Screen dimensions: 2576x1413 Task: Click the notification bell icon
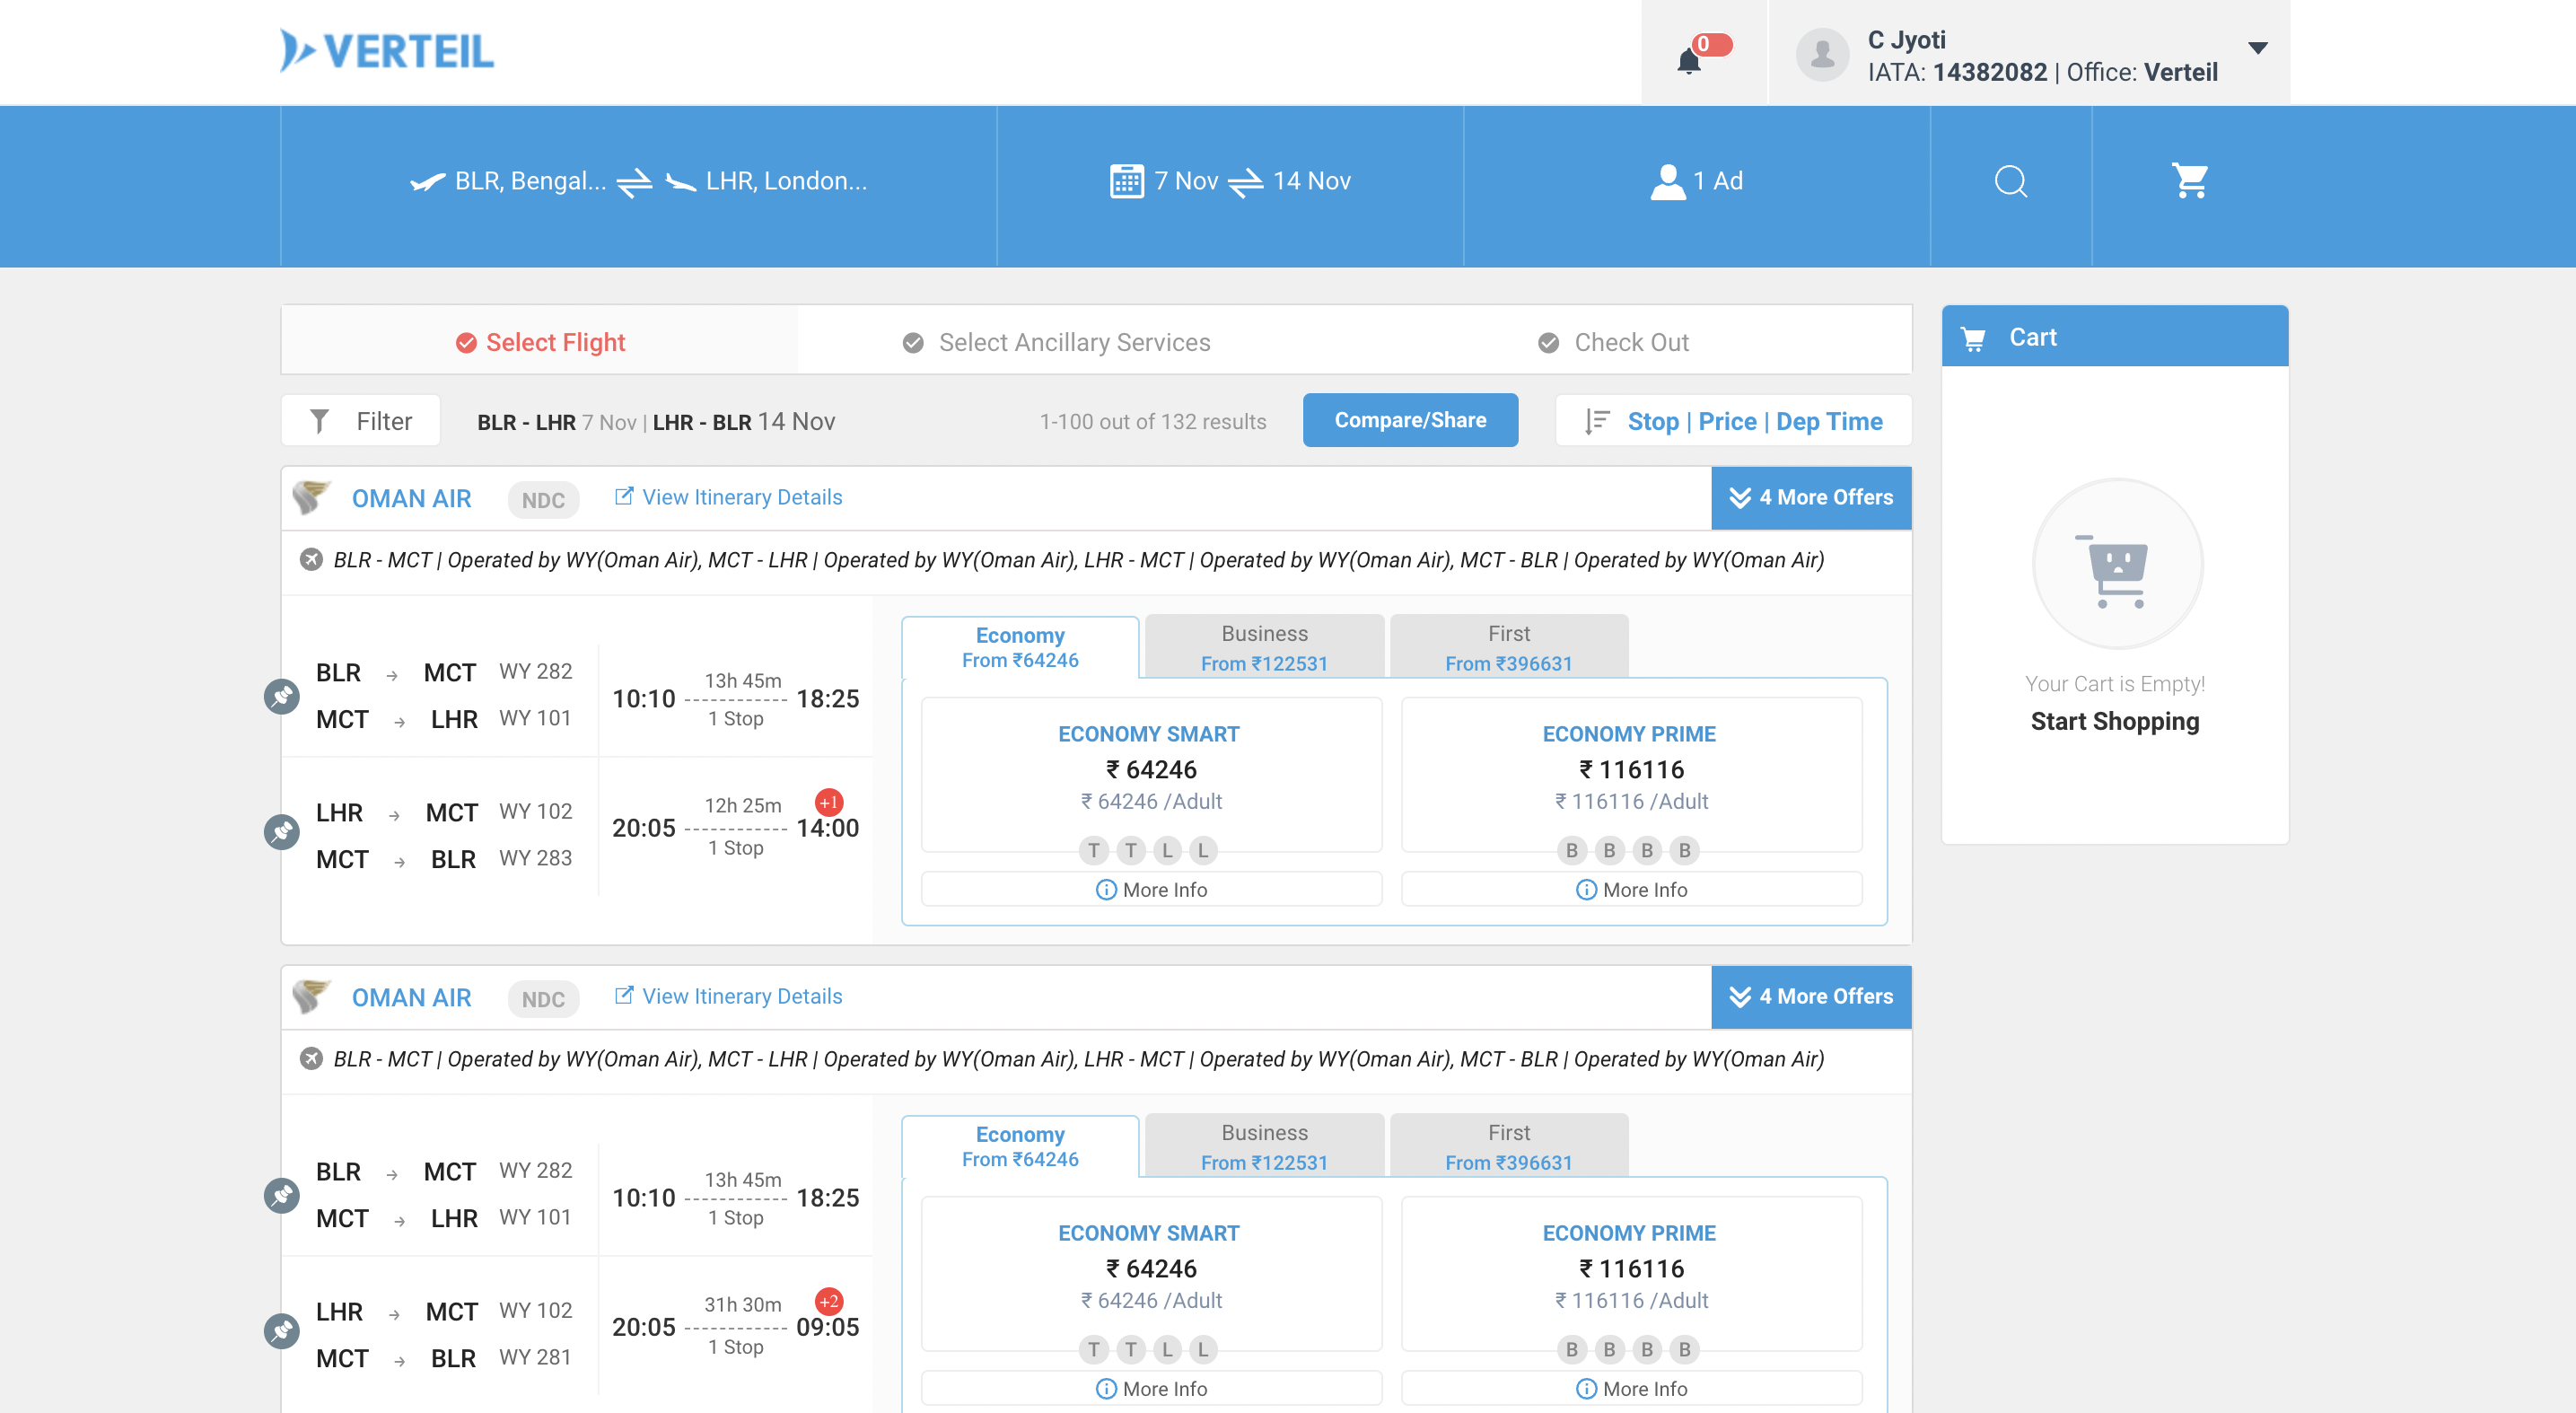pos(1689,61)
